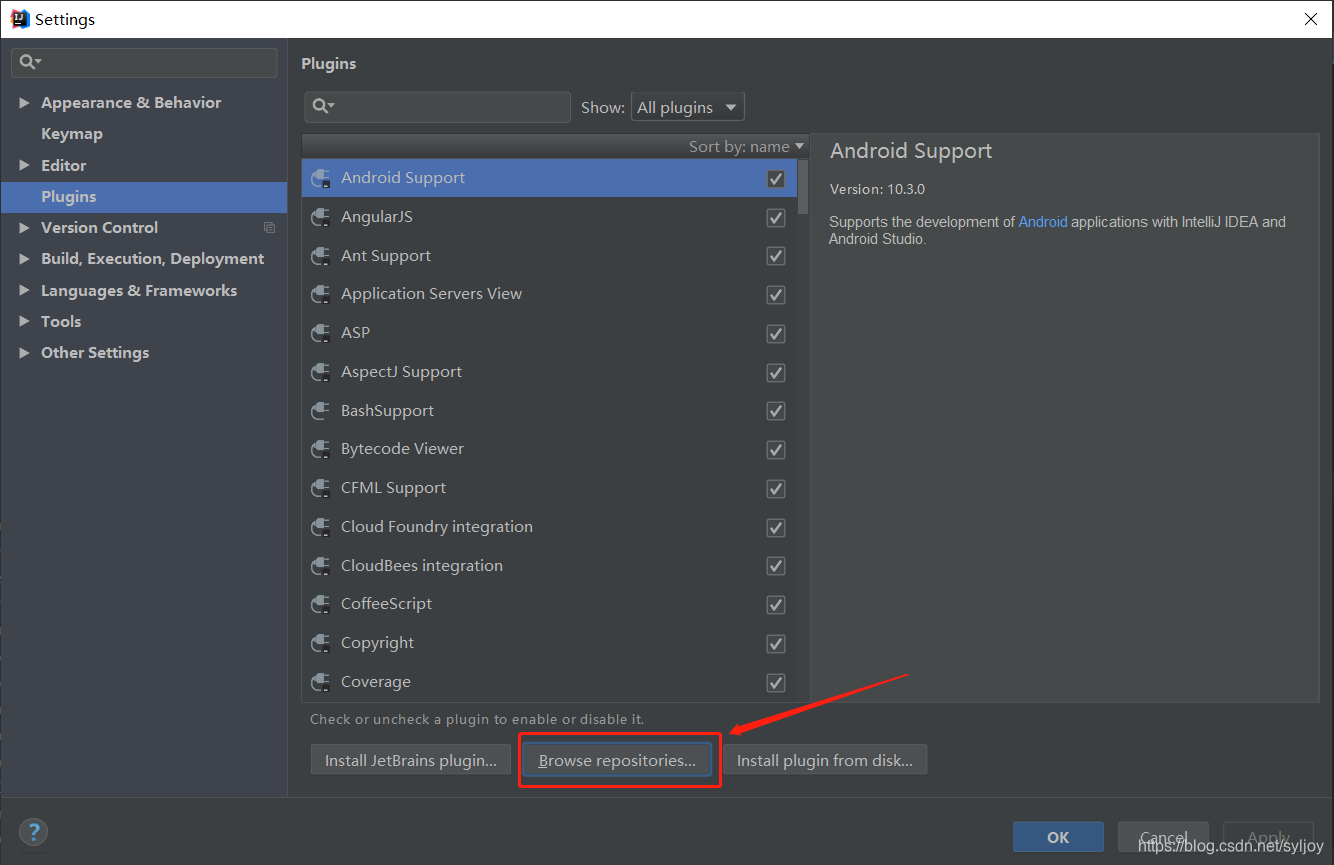
Task: Select the Bytecode Viewer plugin row
Action: coord(549,449)
